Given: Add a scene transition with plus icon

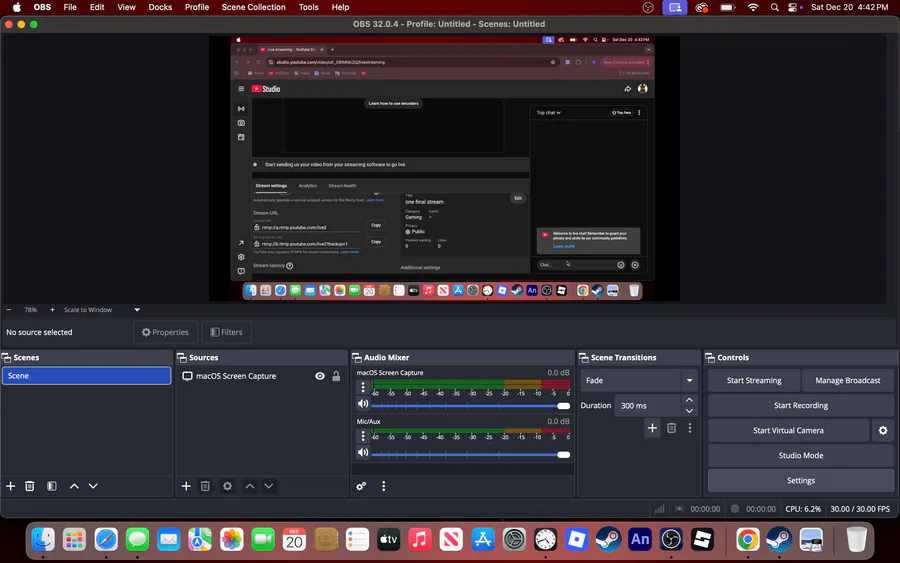Looking at the screenshot, I should point(652,428).
